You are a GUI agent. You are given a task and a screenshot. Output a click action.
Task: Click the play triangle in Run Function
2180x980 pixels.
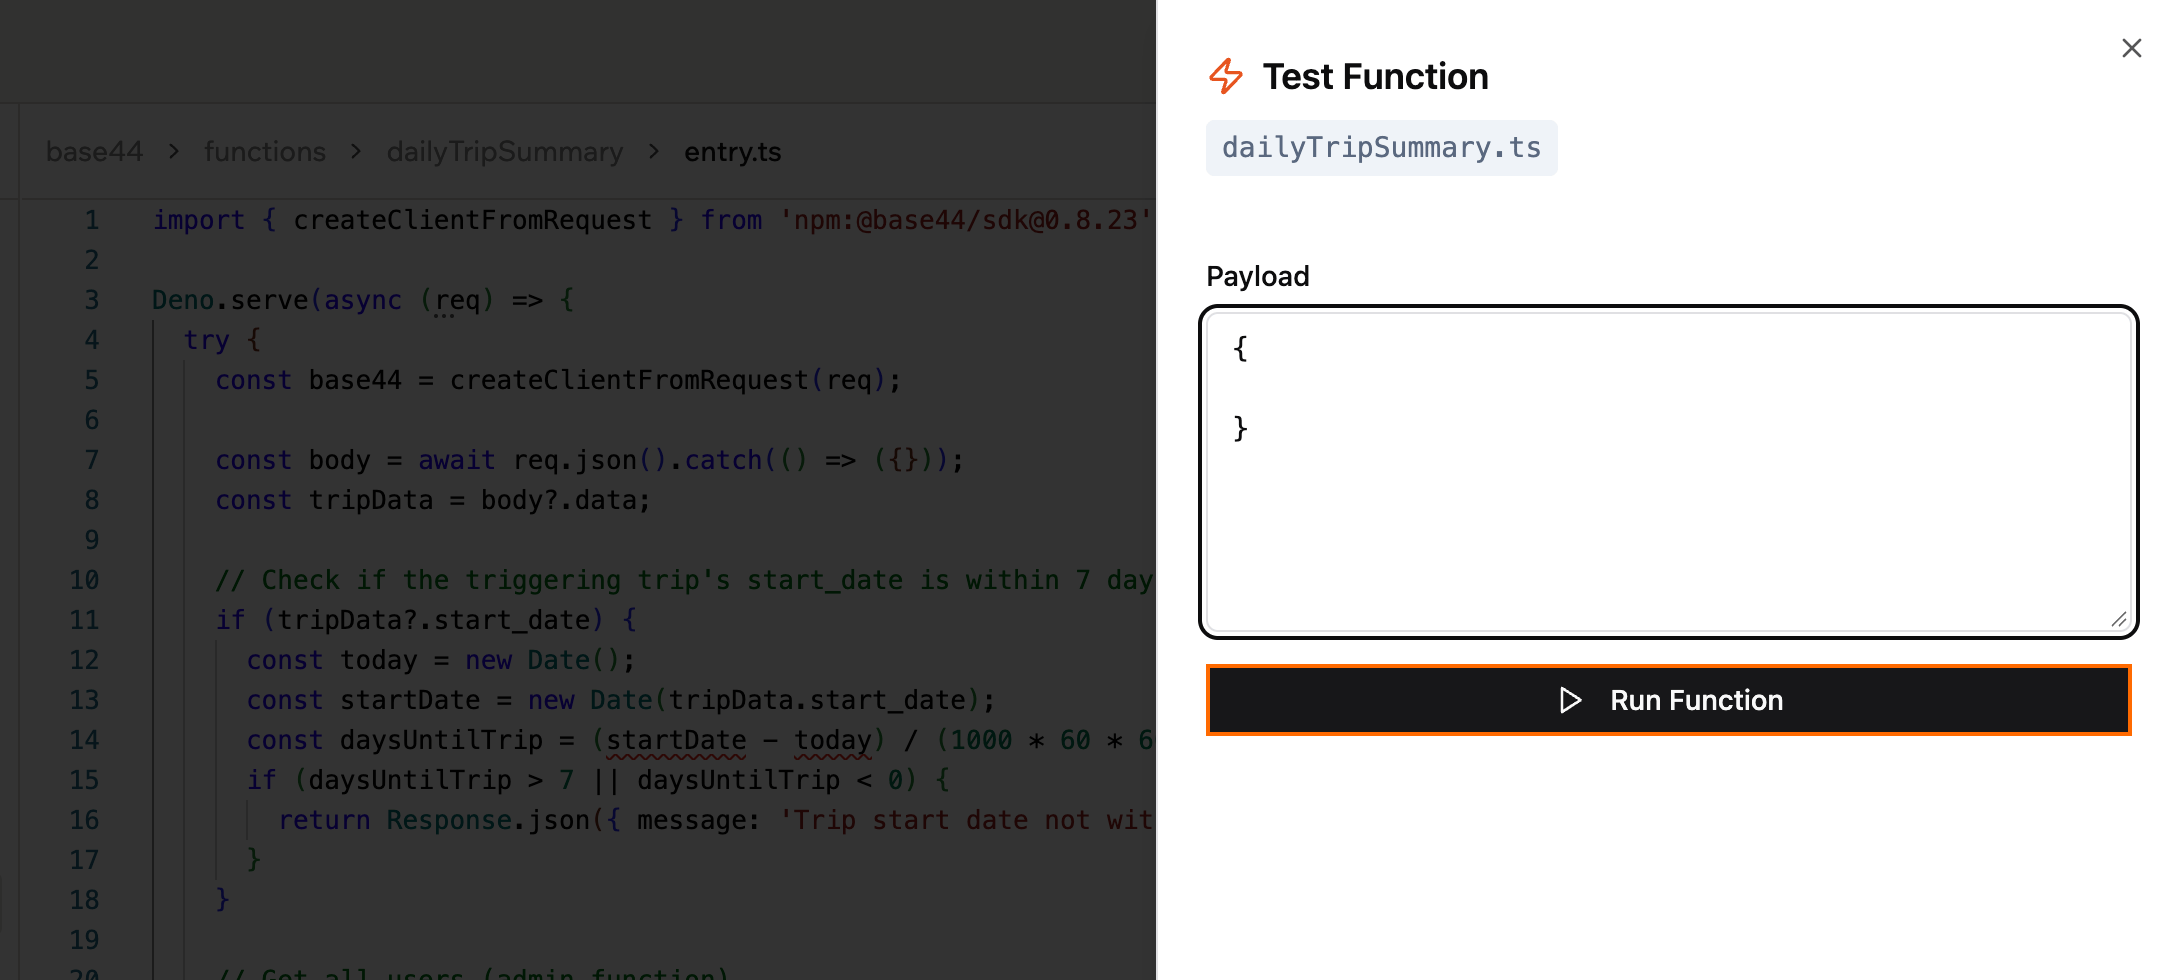1571,700
